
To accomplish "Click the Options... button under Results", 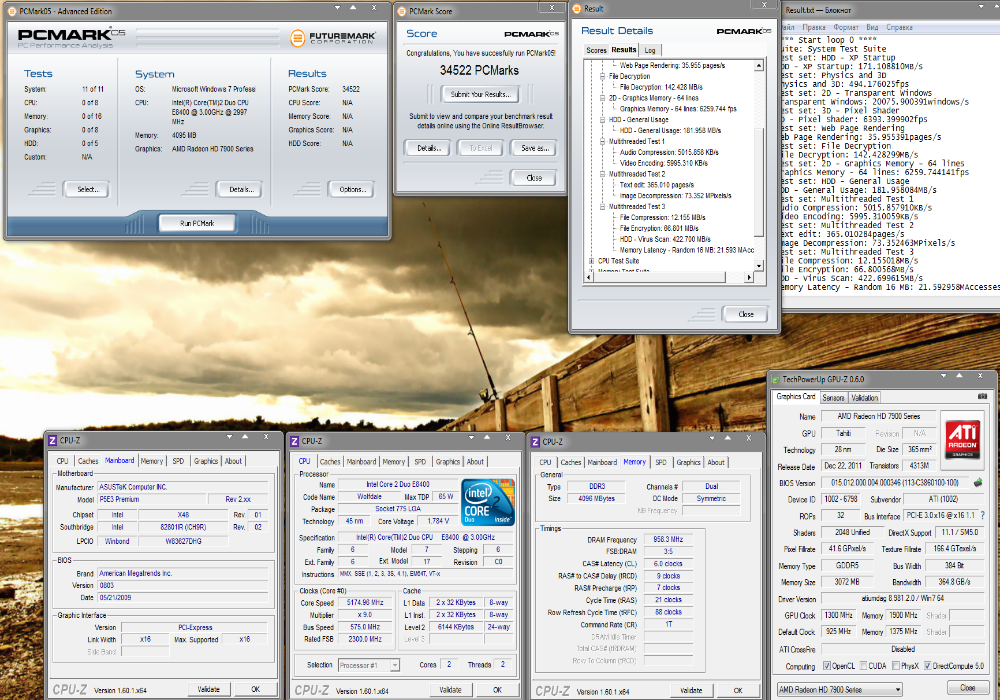I will tap(351, 189).
